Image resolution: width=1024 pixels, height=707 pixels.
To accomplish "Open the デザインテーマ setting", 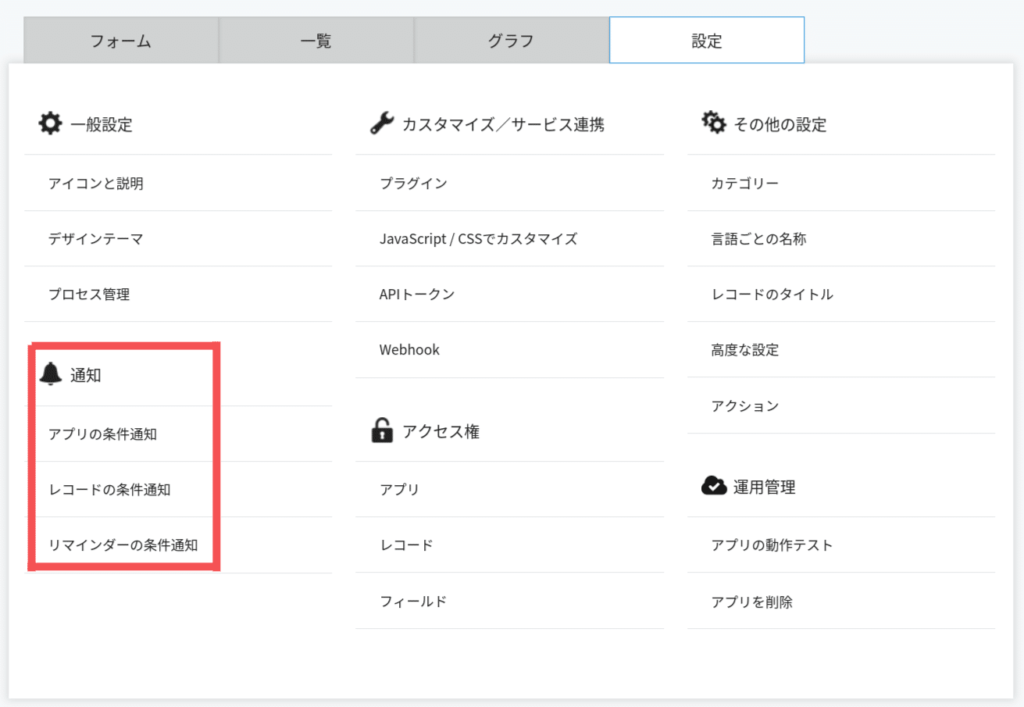I will [96, 239].
